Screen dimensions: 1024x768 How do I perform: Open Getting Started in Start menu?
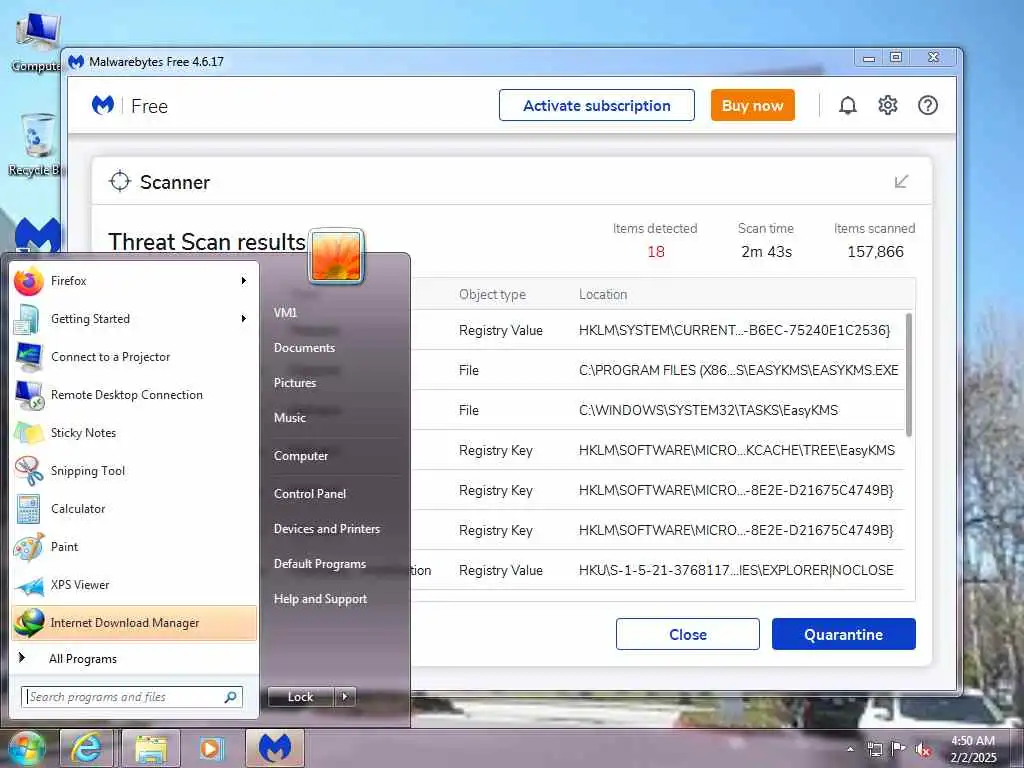pyautogui.click(x=134, y=319)
